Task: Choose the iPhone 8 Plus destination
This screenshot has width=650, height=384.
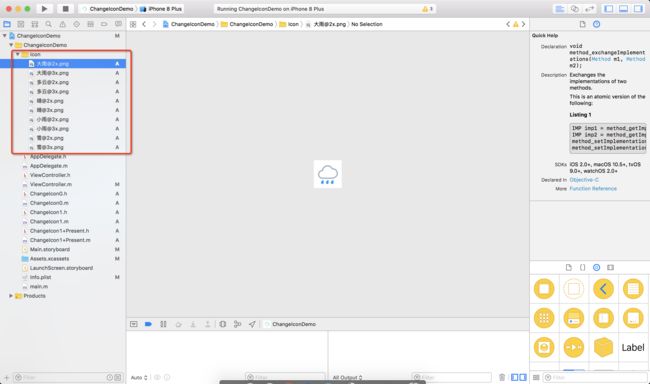Action: tap(161, 9)
